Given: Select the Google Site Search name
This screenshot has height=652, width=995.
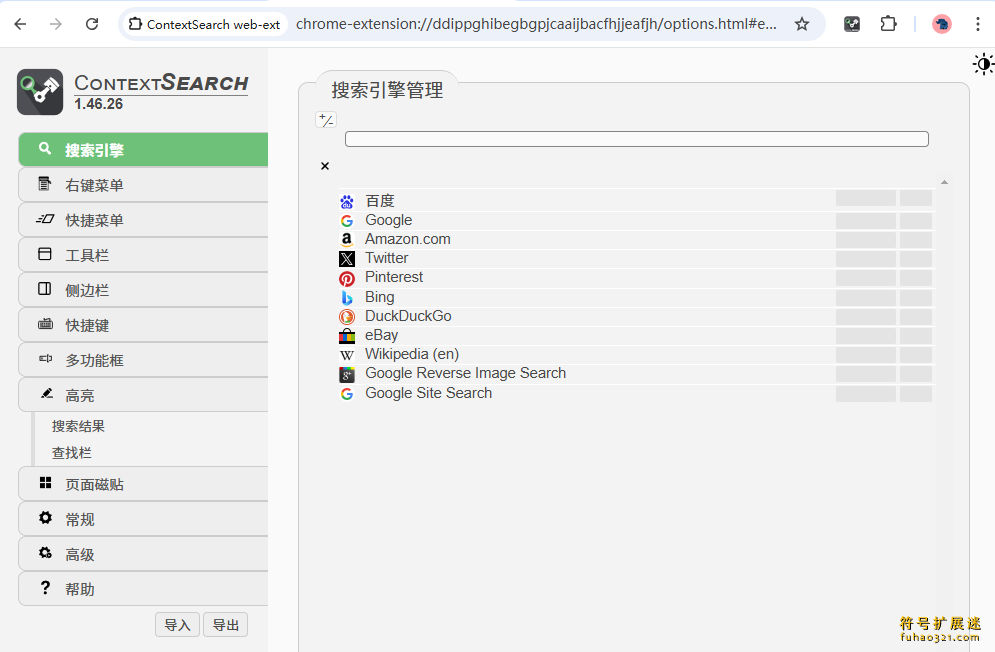Looking at the screenshot, I should pos(428,393).
